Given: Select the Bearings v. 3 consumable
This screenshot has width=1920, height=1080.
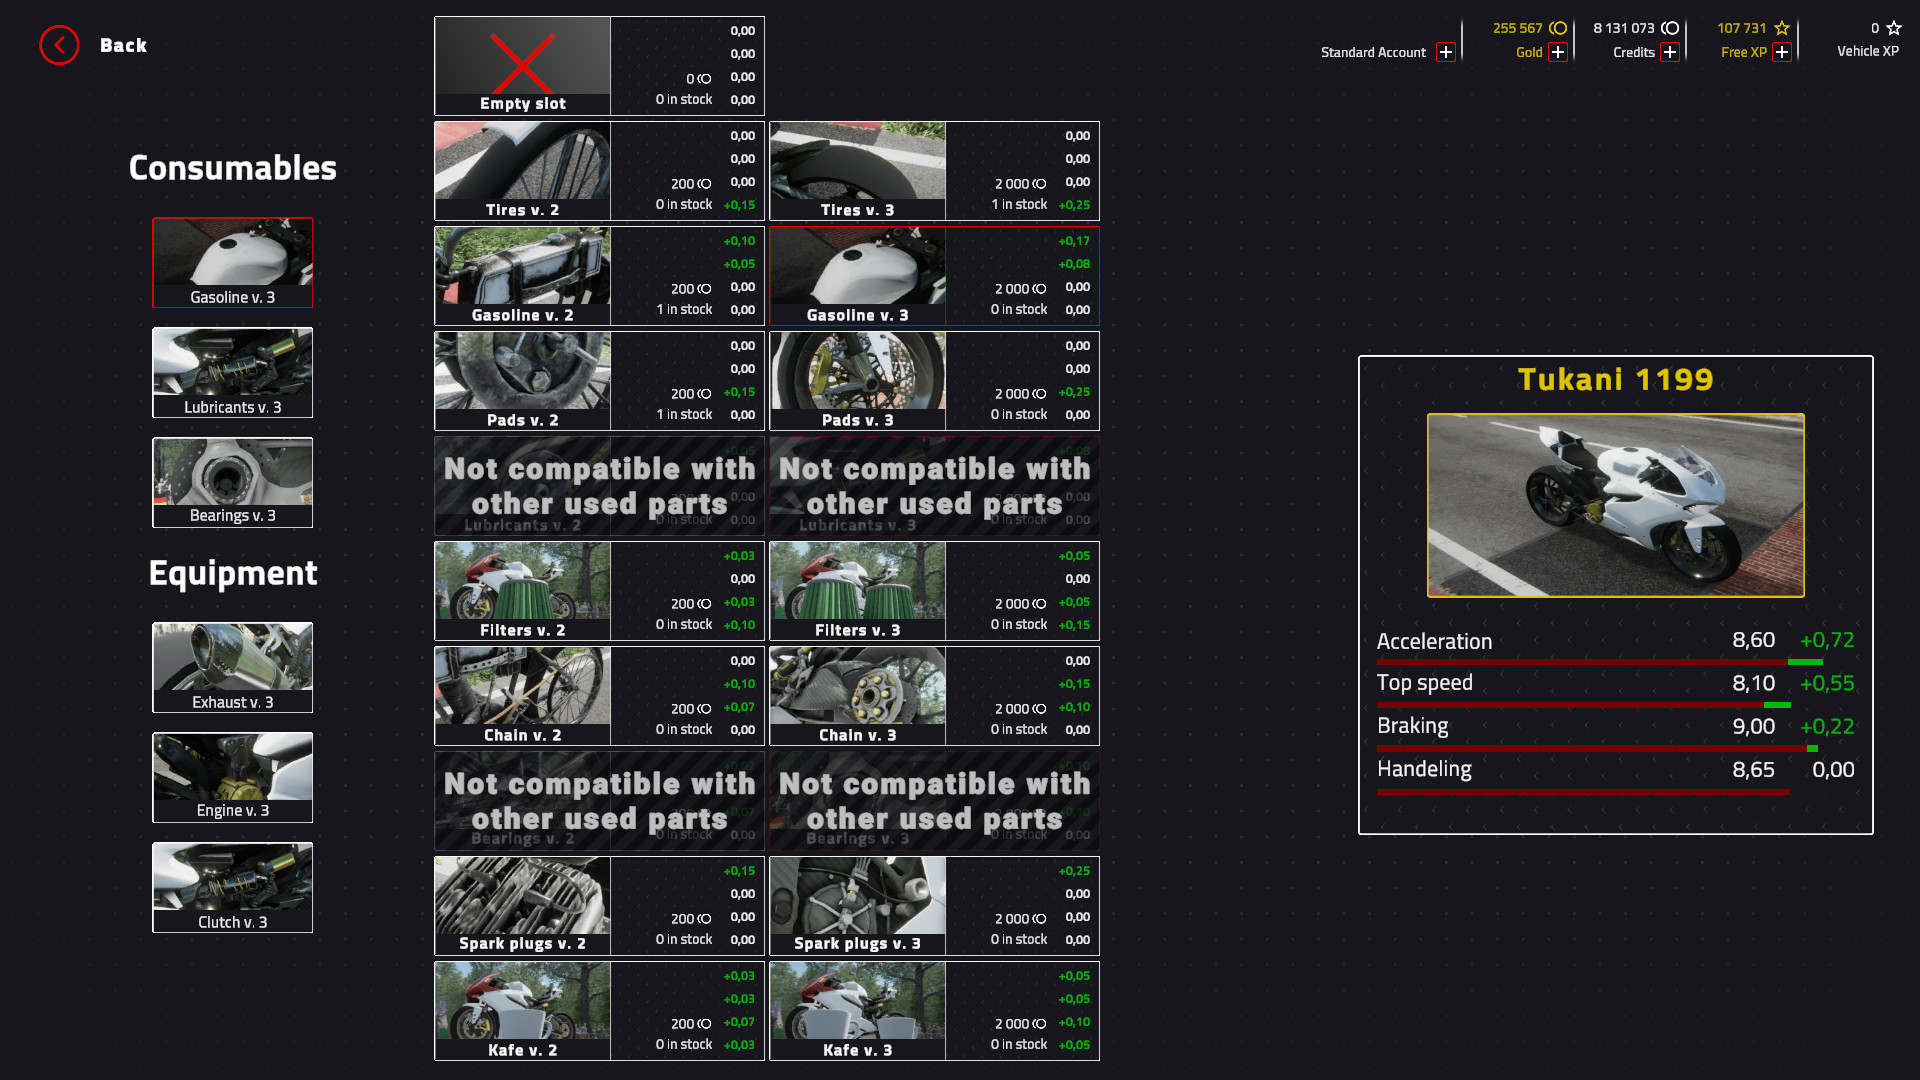Looking at the screenshot, I should [x=232, y=483].
